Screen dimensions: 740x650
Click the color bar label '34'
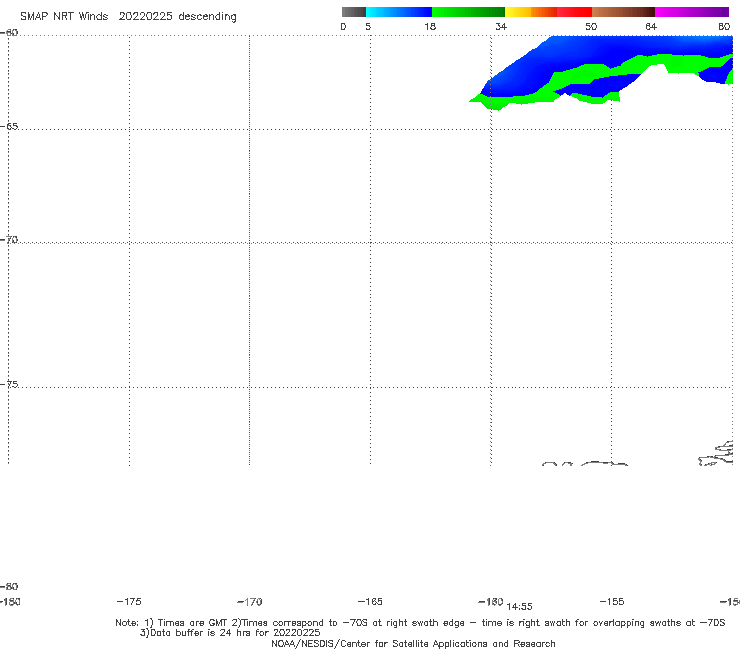click(501, 27)
